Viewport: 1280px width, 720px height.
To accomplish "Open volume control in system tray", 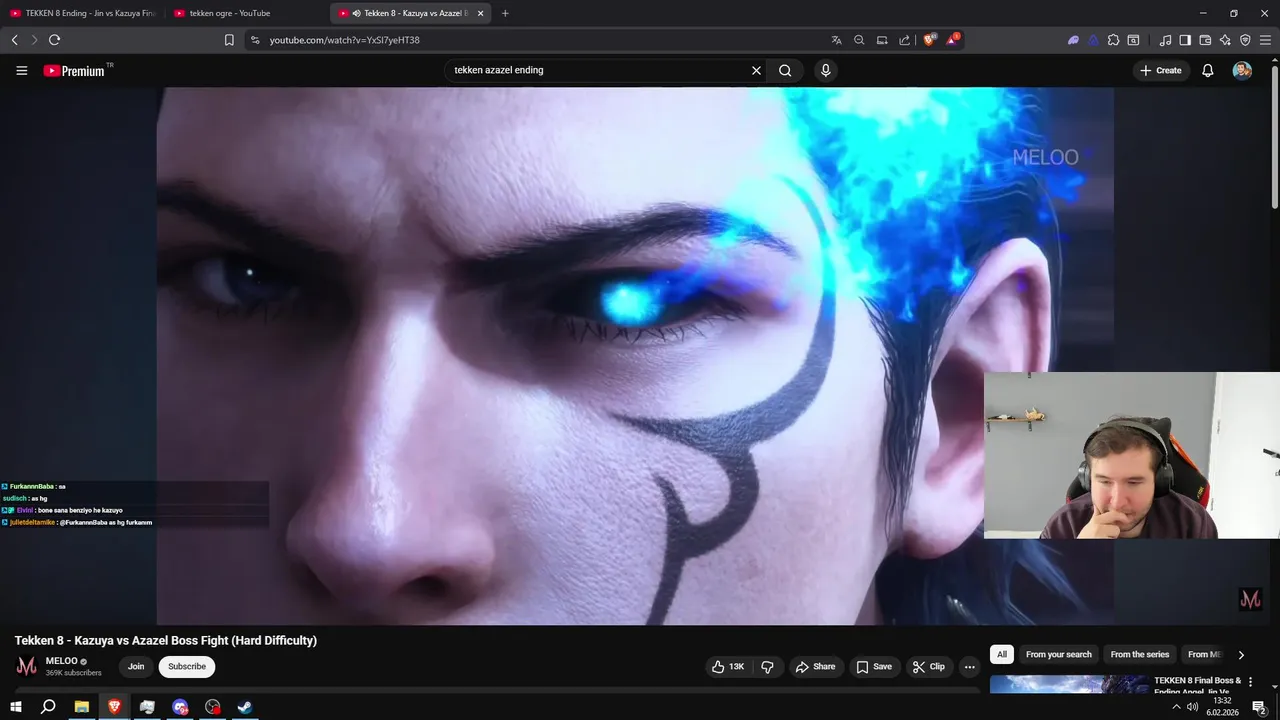I will tap(1192, 707).
